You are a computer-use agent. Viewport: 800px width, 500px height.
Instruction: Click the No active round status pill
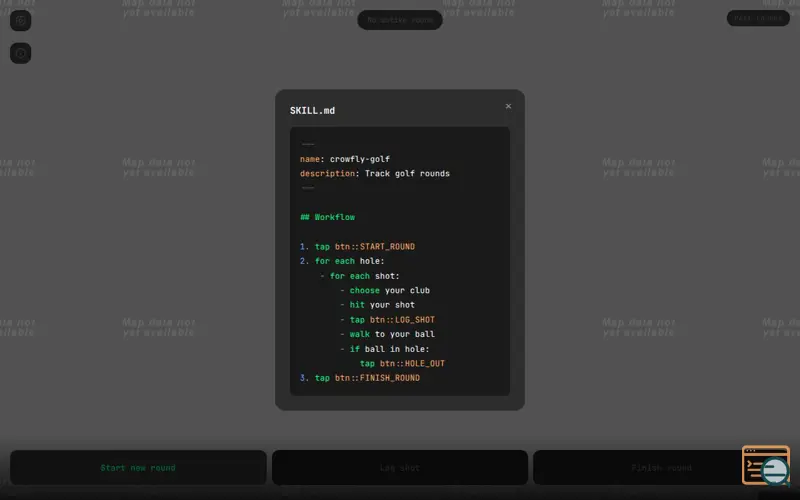pos(399,20)
